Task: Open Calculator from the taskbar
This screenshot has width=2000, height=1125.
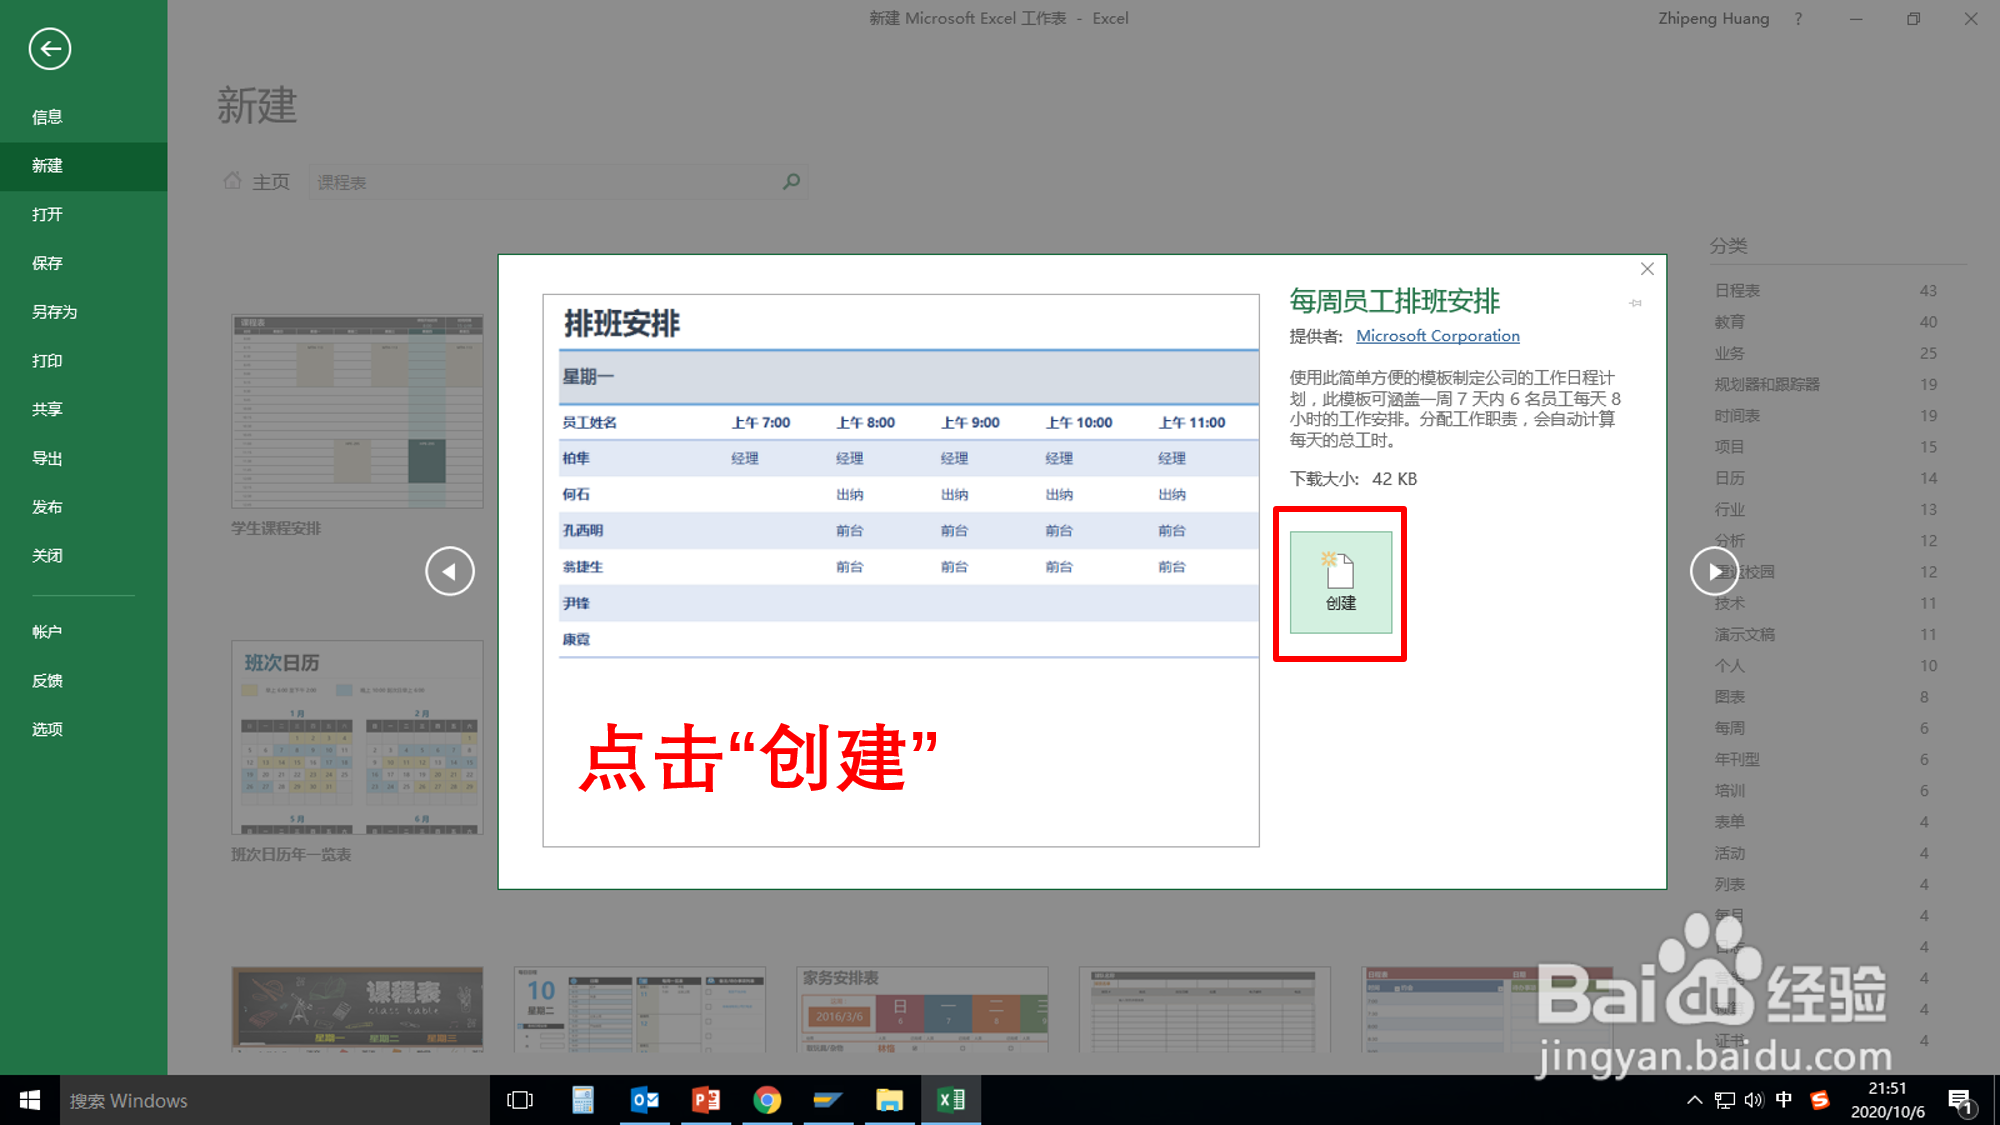Action: click(x=583, y=1100)
